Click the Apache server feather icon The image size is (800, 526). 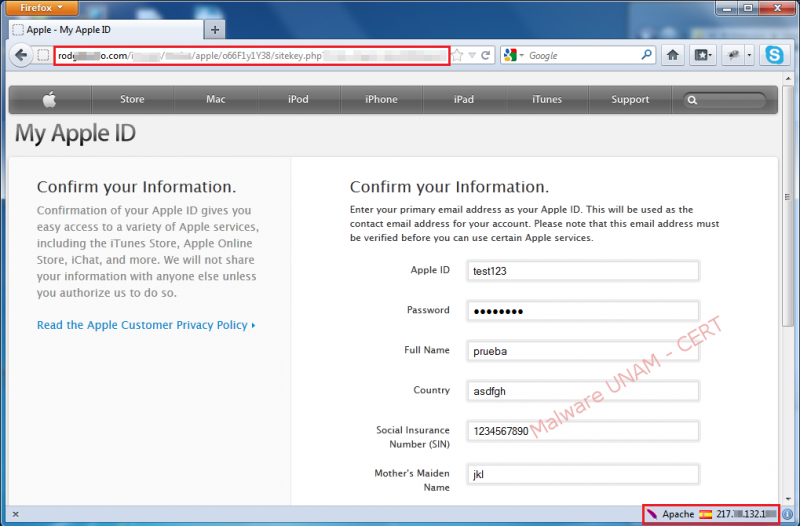652,514
